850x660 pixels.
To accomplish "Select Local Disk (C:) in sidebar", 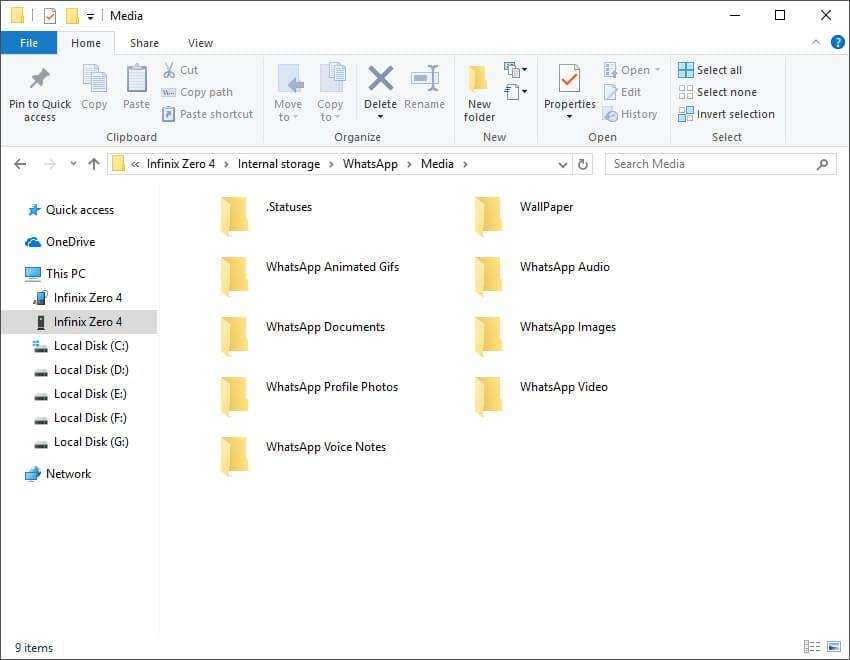I will 91,346.
